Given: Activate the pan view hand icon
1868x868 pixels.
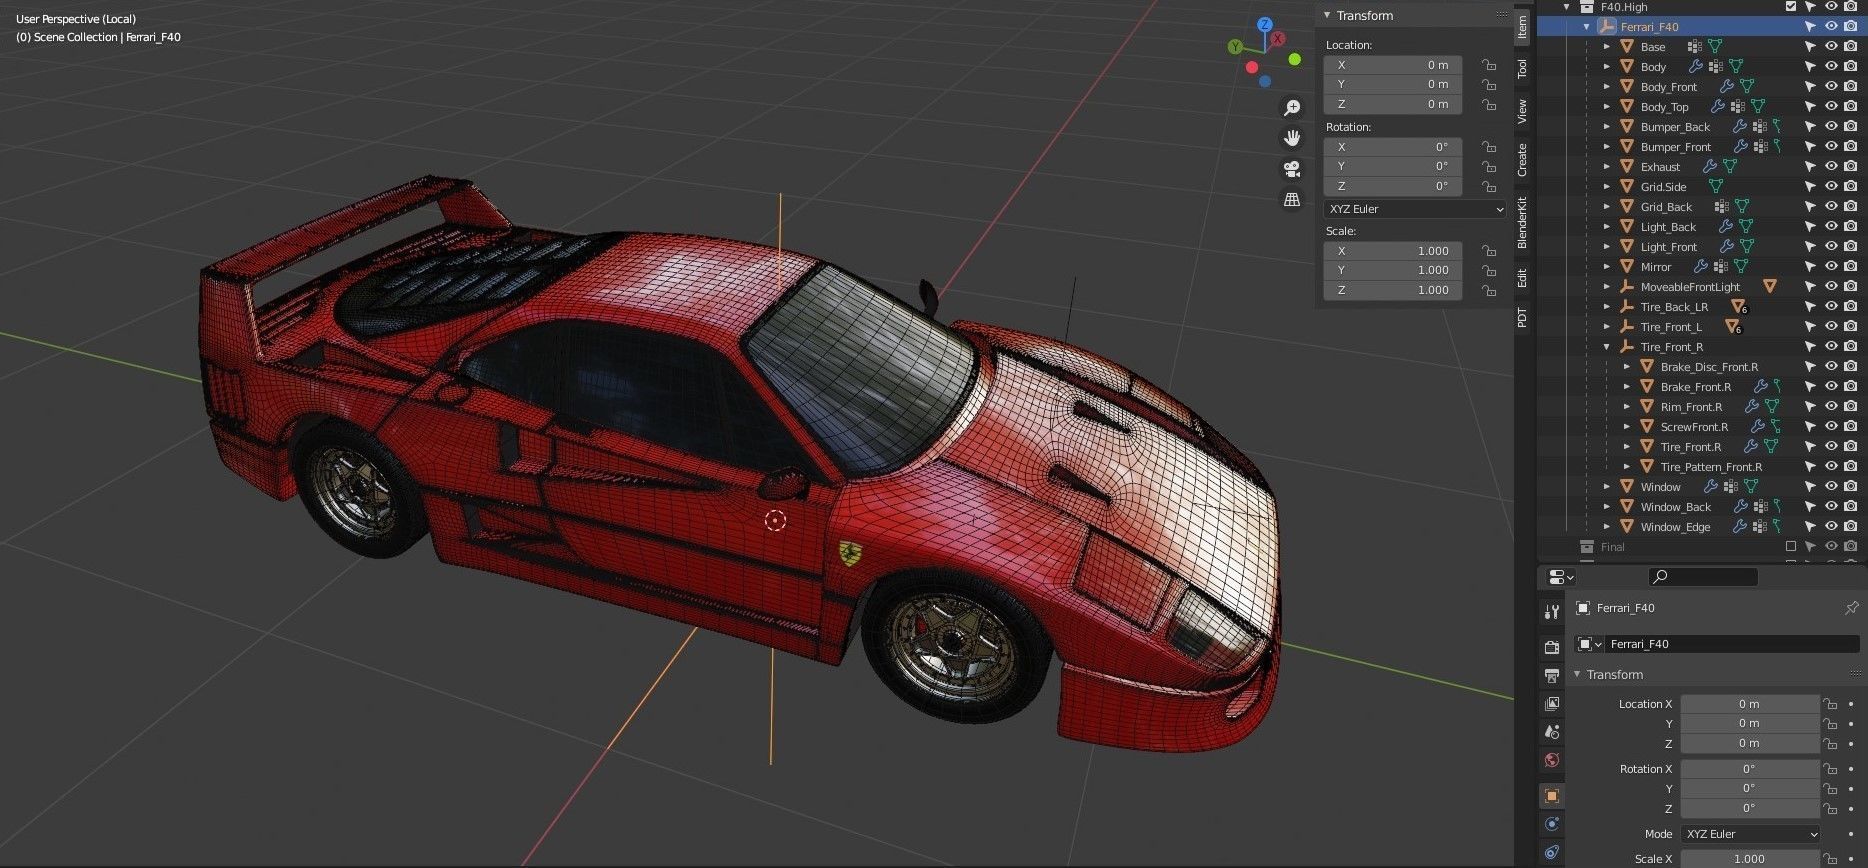Looking at the screenshot, I should (1292, 138).
